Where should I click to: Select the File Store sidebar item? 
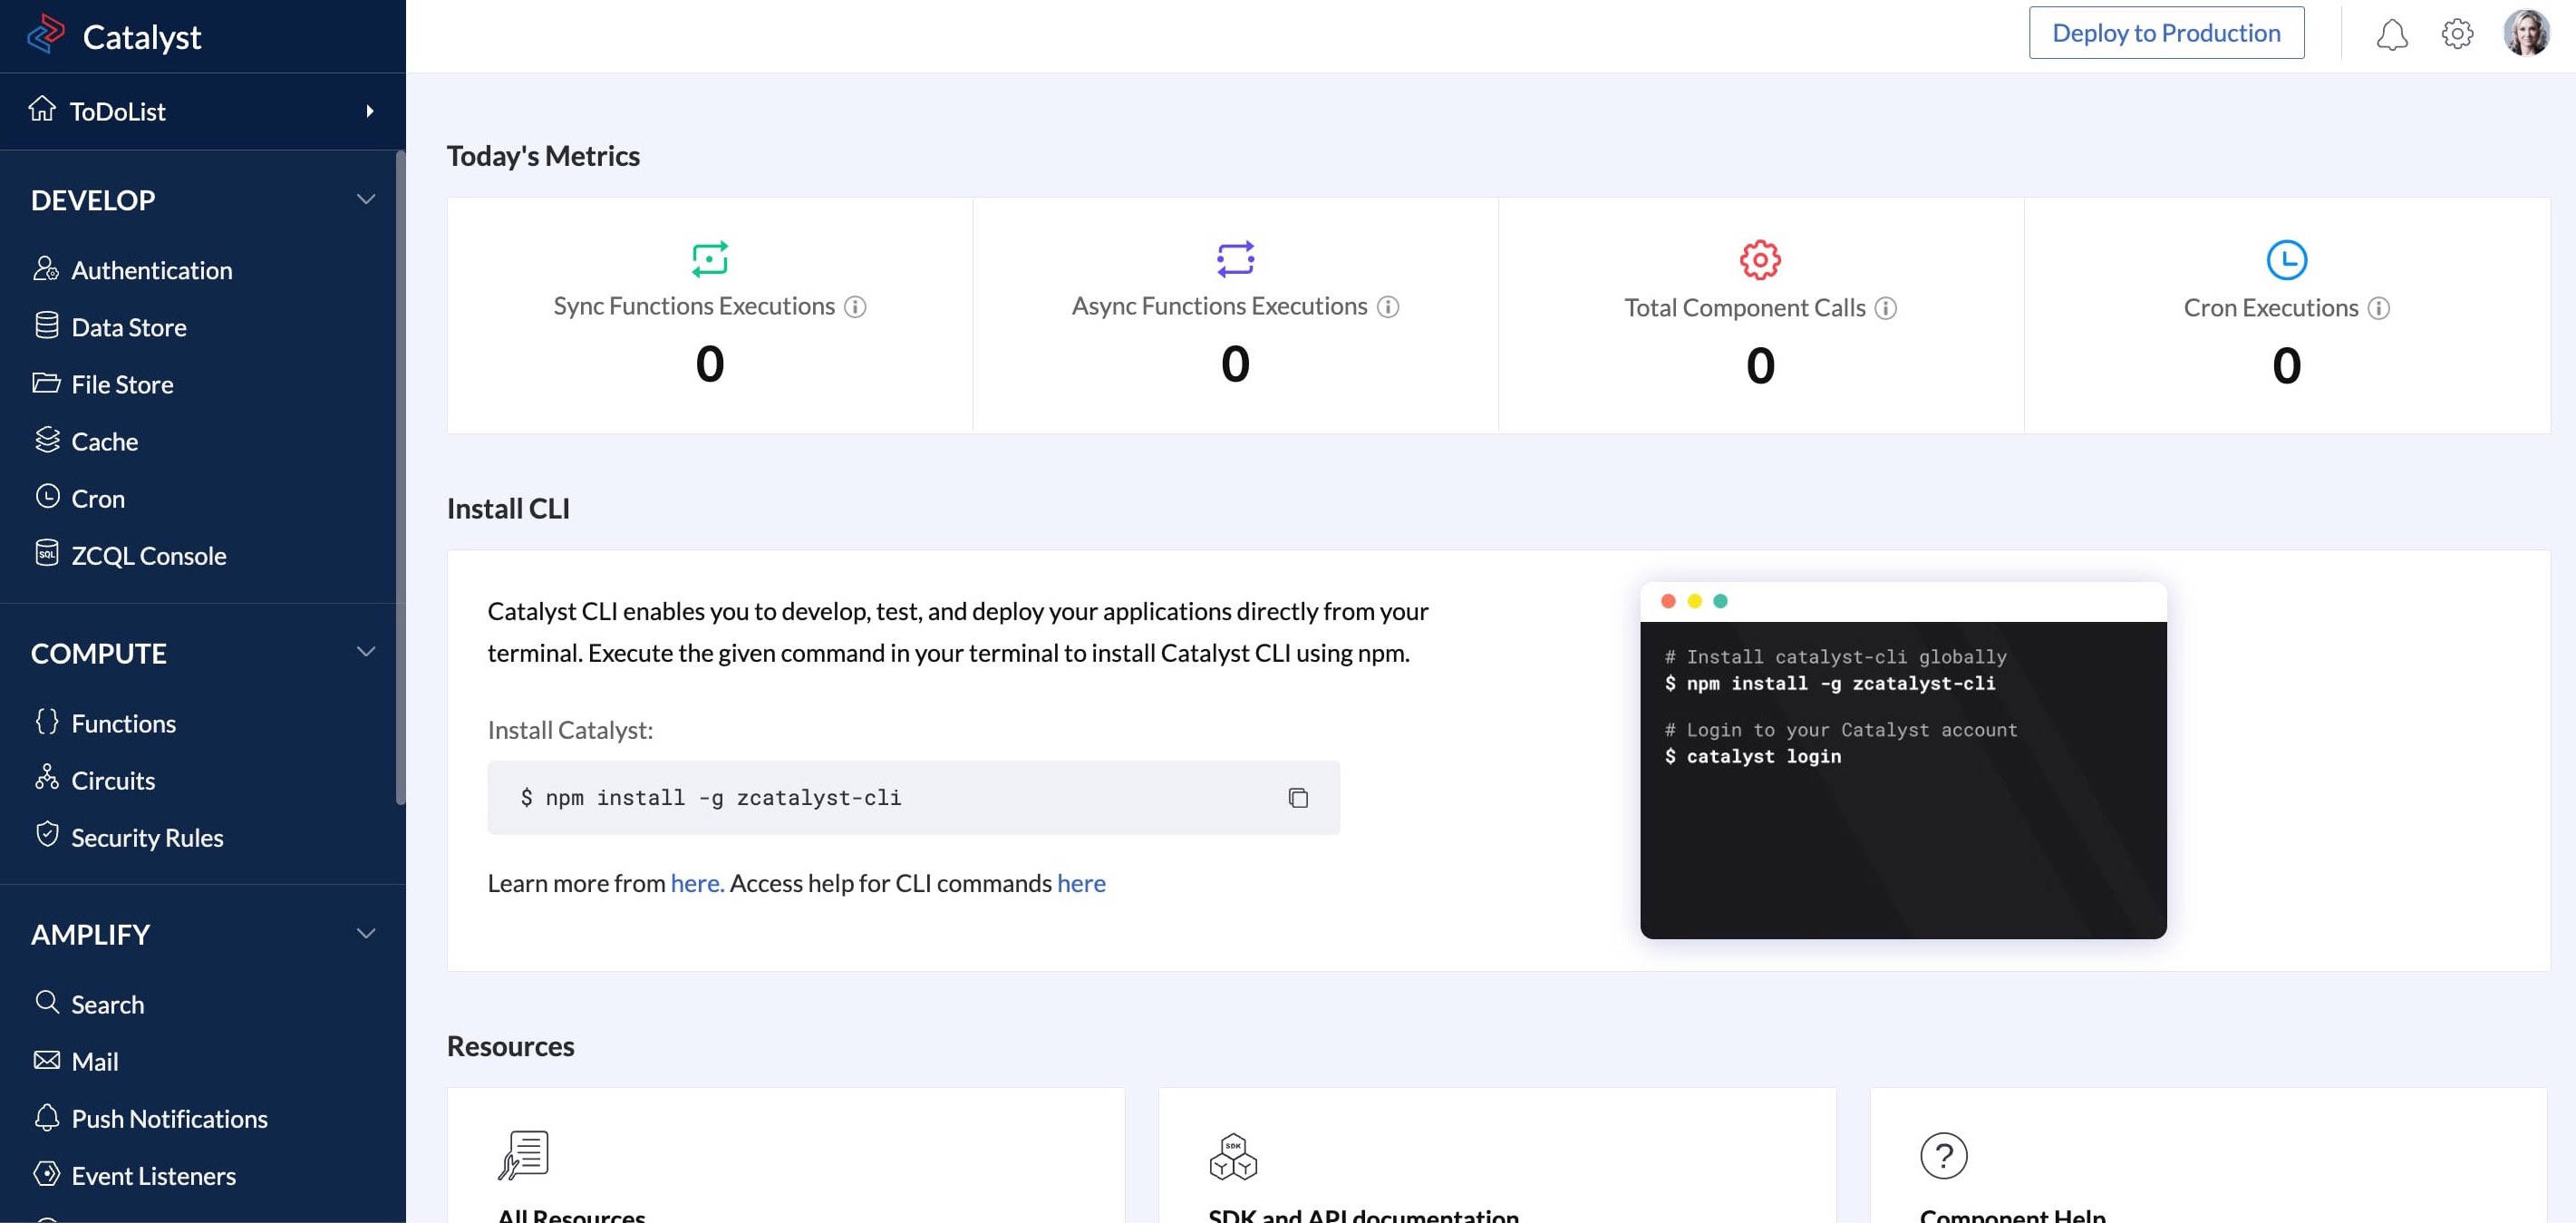coord(122,384)
